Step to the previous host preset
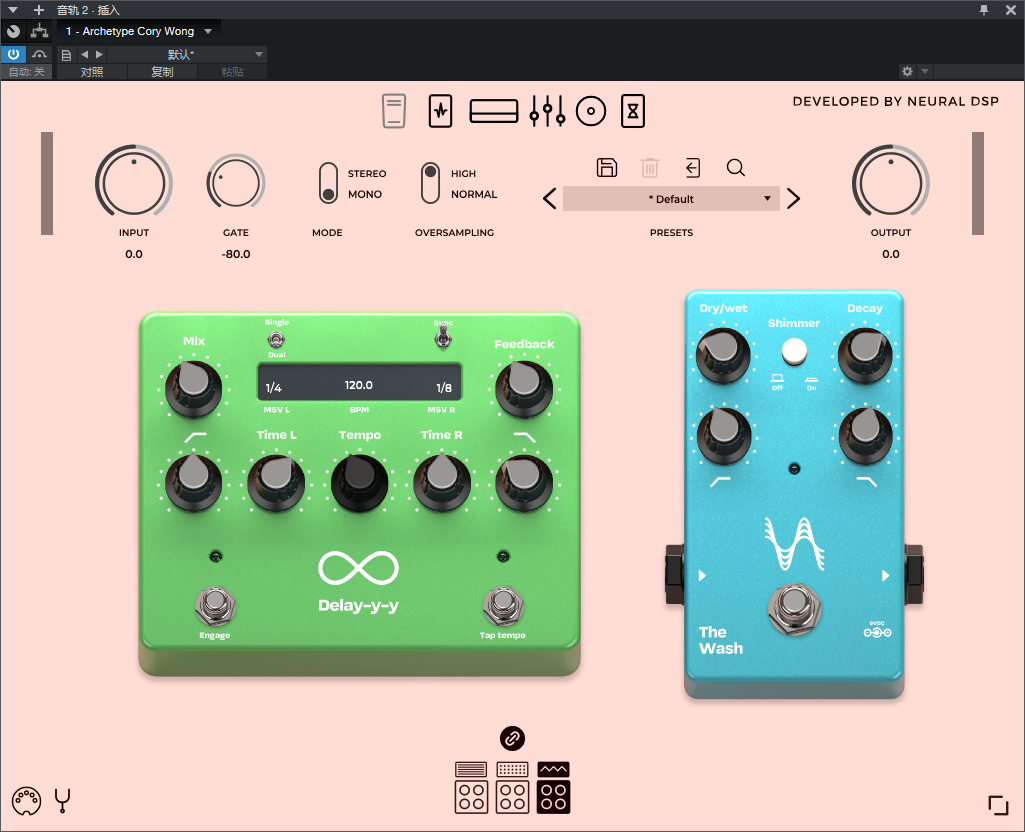The width and height of the screenshot is (1025, 832). [84, 55]
